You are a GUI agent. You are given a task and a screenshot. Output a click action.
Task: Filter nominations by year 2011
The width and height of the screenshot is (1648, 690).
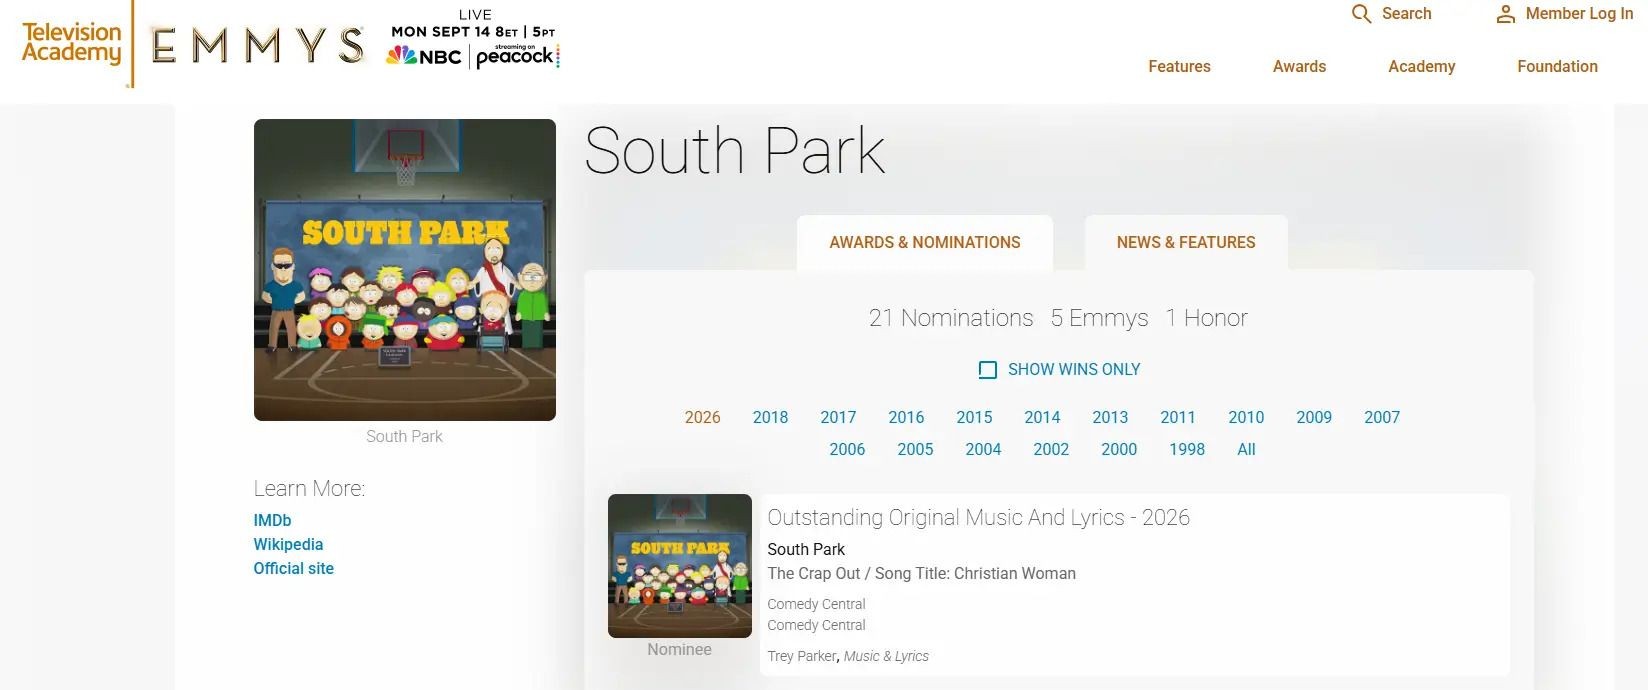1178,417
